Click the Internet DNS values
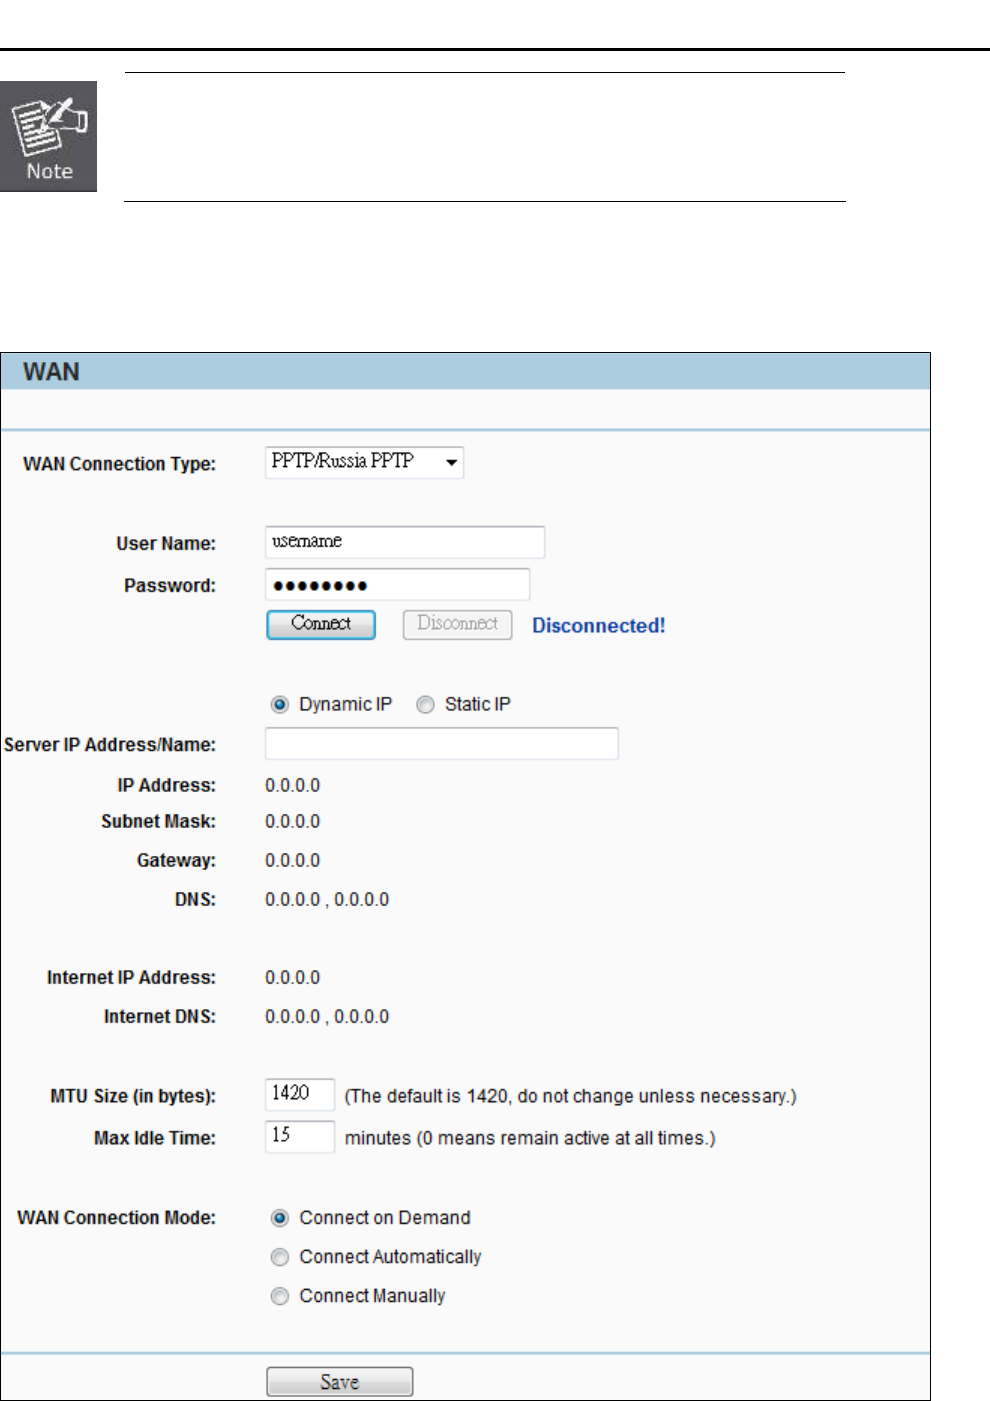Image resolution: width=990 pixels, height=1401 pixels. click(327, 1017)
